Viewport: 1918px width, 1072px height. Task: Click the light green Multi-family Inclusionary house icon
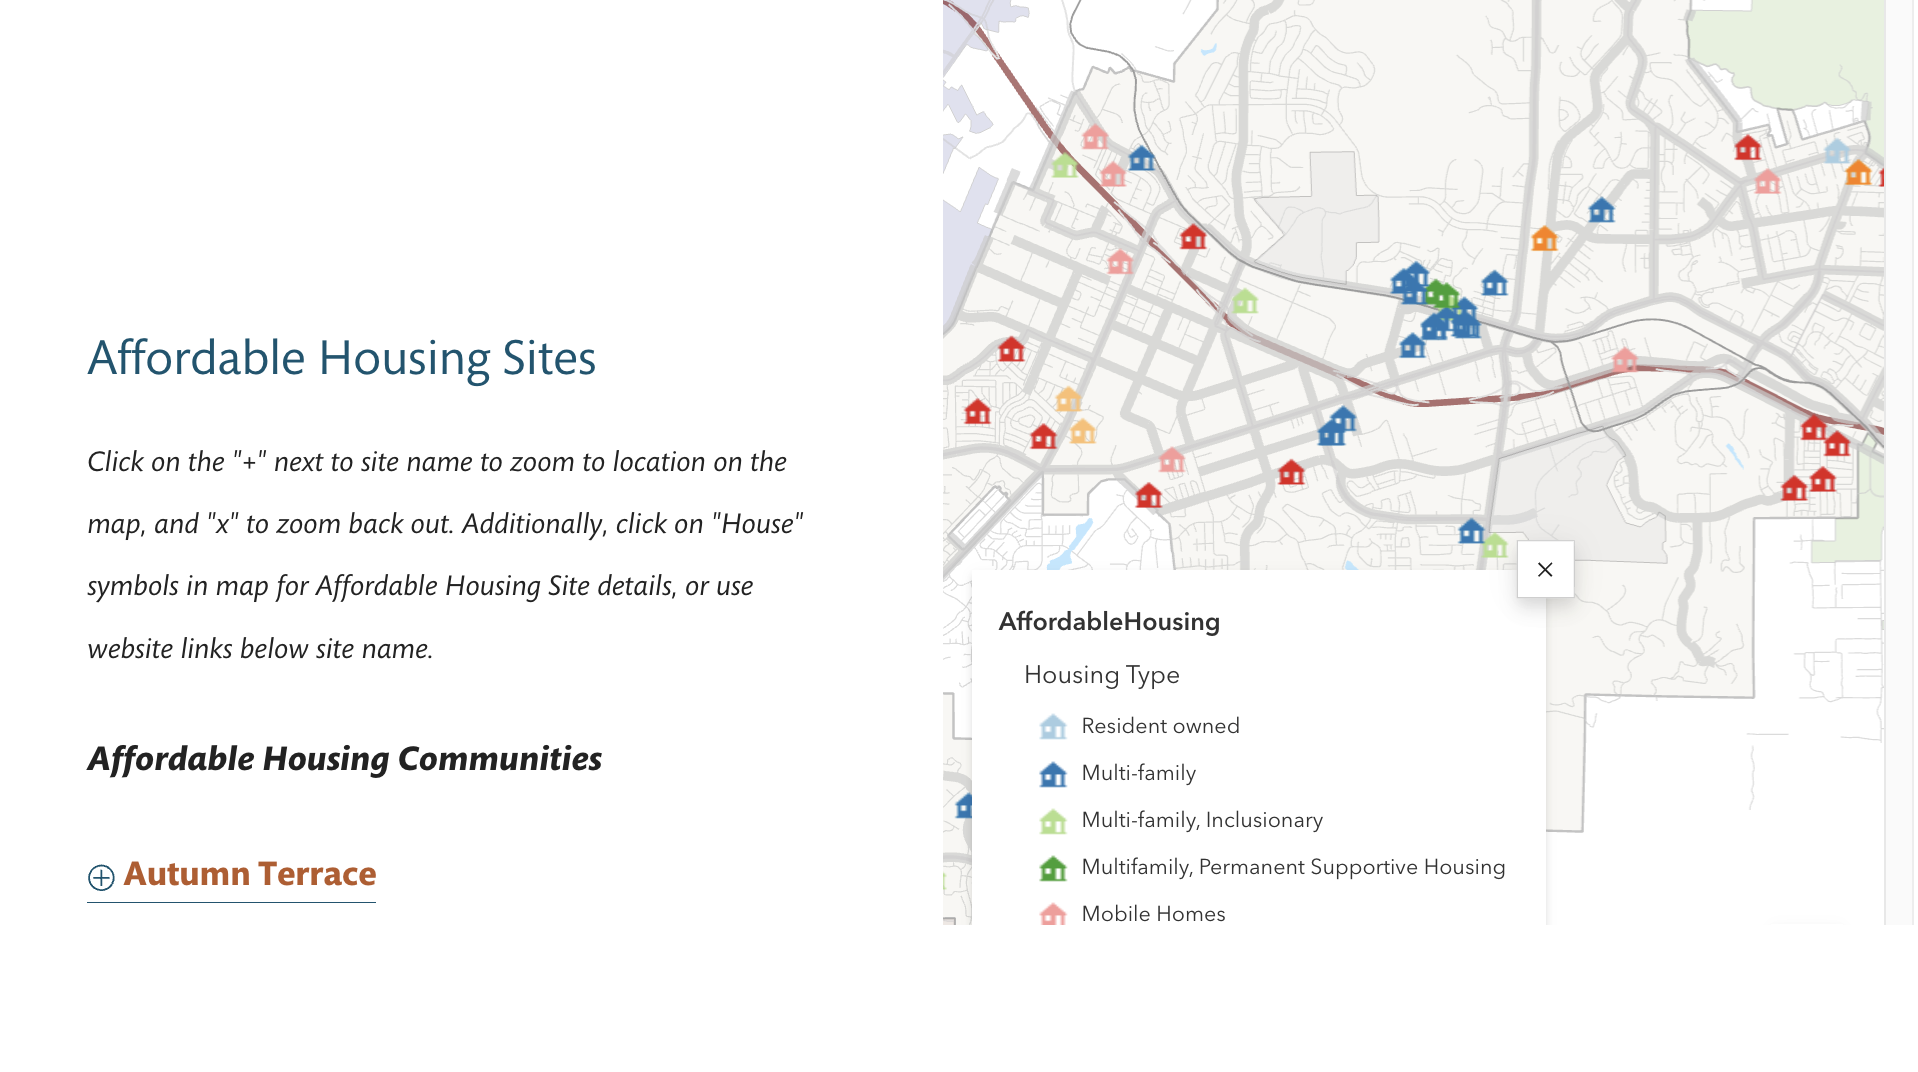(1246, 298)
